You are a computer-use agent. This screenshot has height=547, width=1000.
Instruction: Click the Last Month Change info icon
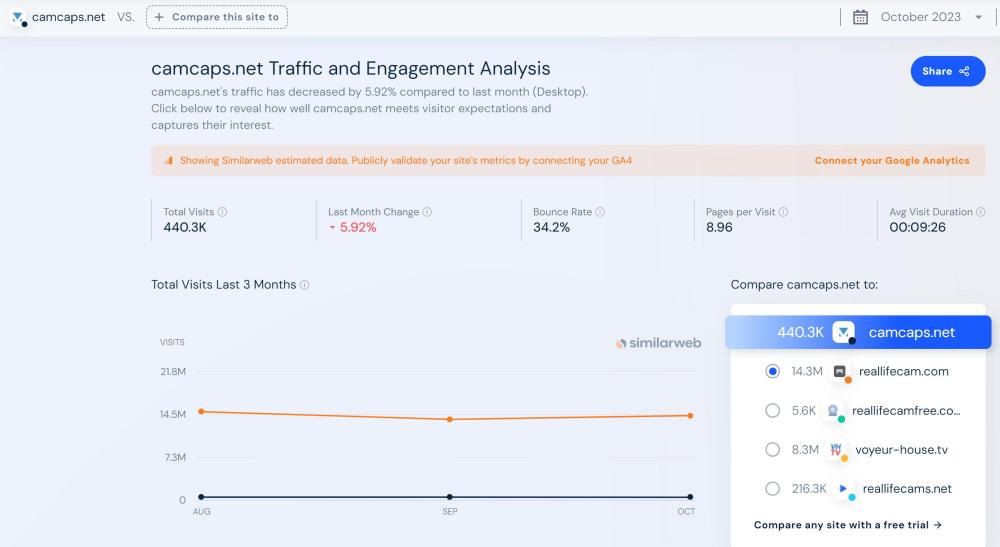coord(427,212)
